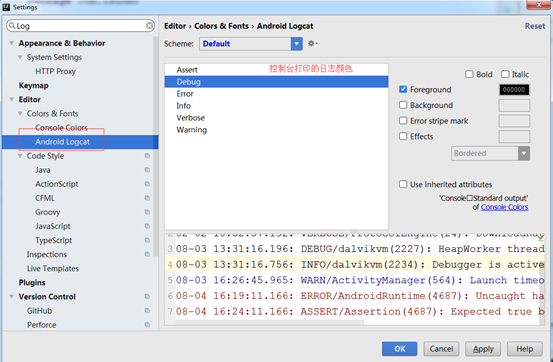
Task: Click the Effects color swatch
Action: click(514, 136)
